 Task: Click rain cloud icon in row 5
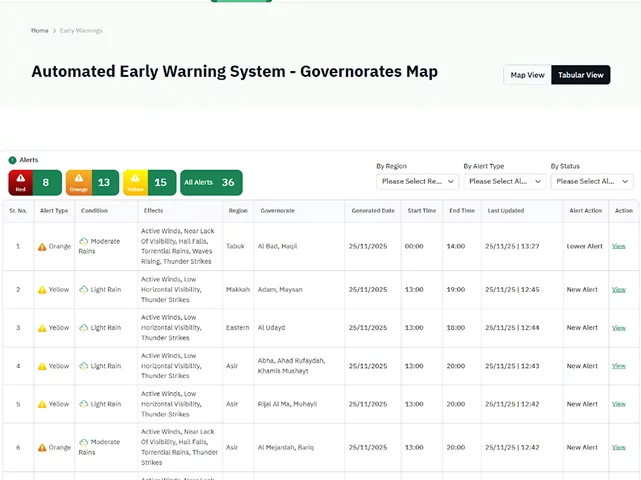[84, 404]
